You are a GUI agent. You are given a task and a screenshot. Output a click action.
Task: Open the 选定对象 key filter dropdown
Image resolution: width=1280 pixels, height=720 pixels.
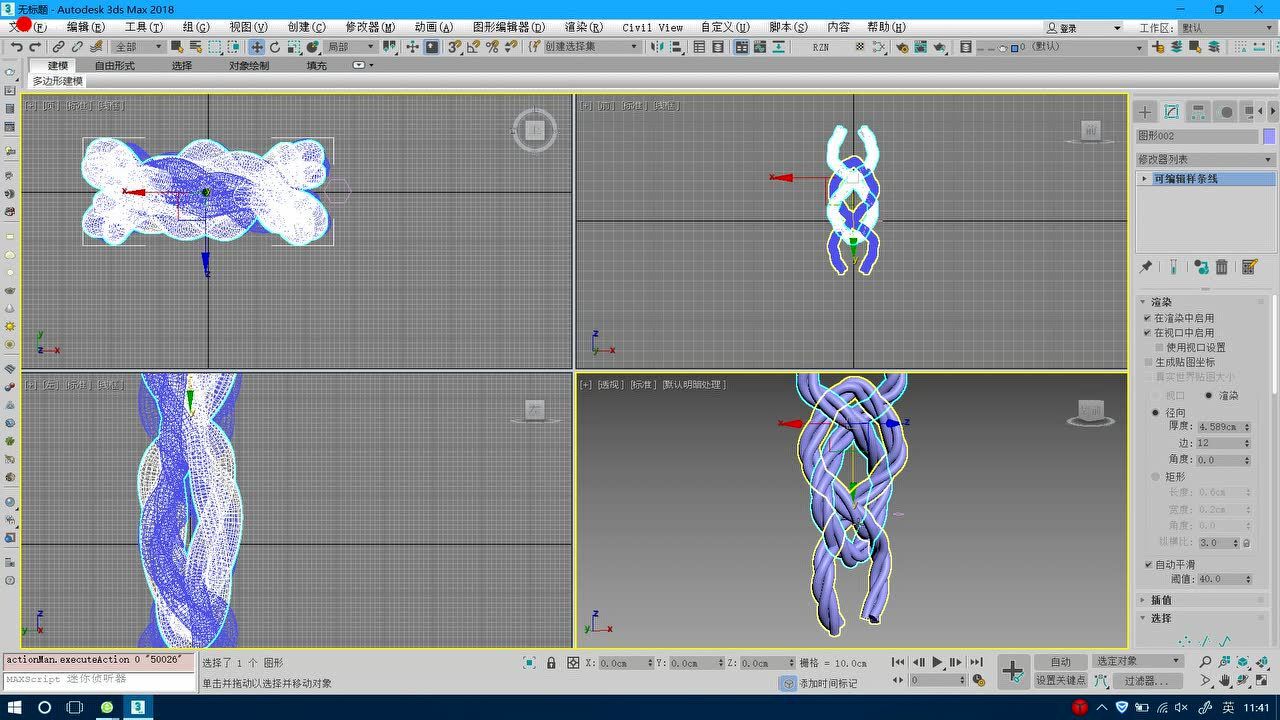click(x=1138, y=661)
